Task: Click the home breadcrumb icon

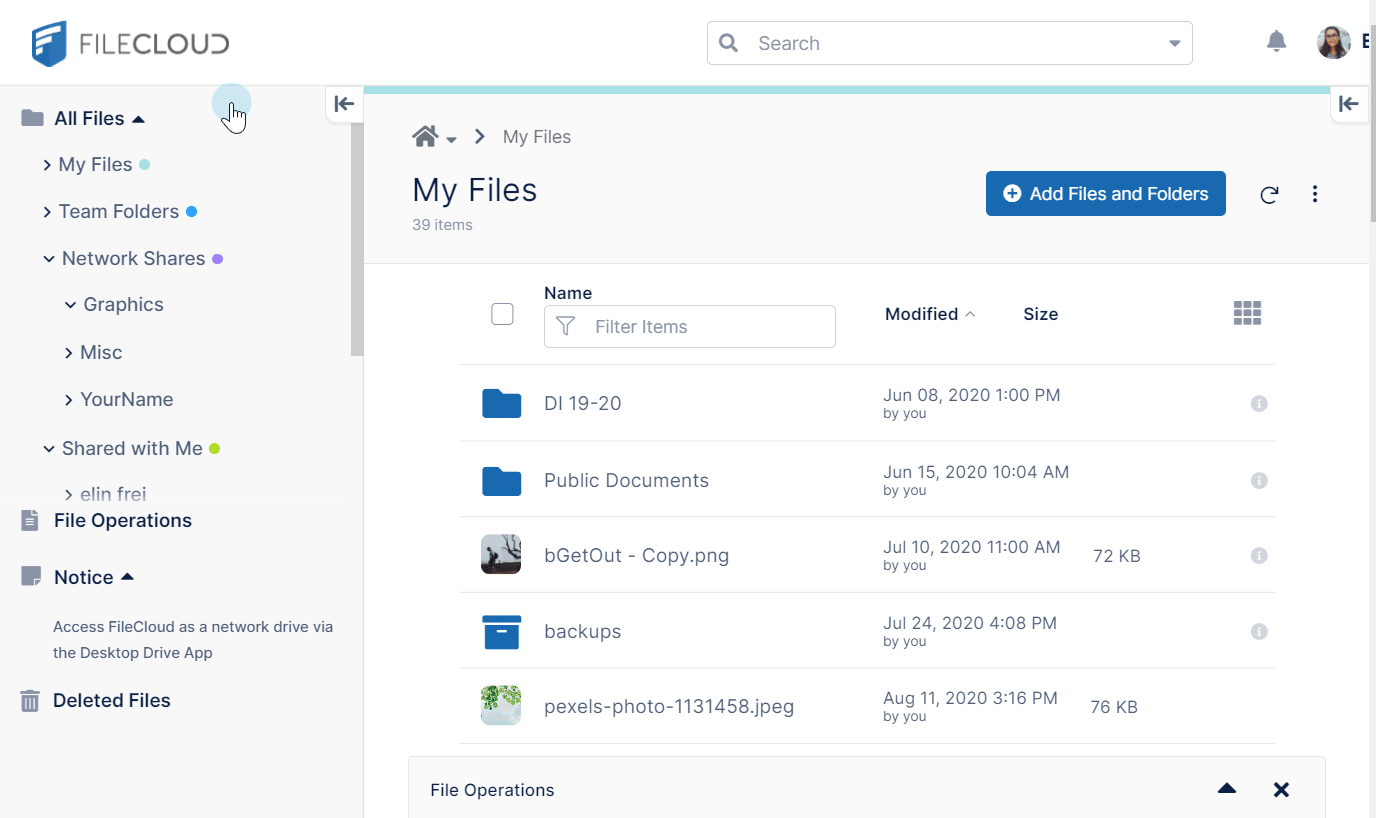Action: pos(426,137)
